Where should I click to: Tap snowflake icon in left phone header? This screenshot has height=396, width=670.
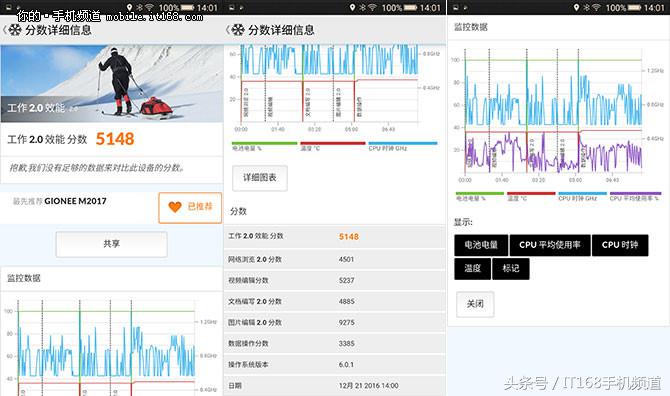[15, 30]
